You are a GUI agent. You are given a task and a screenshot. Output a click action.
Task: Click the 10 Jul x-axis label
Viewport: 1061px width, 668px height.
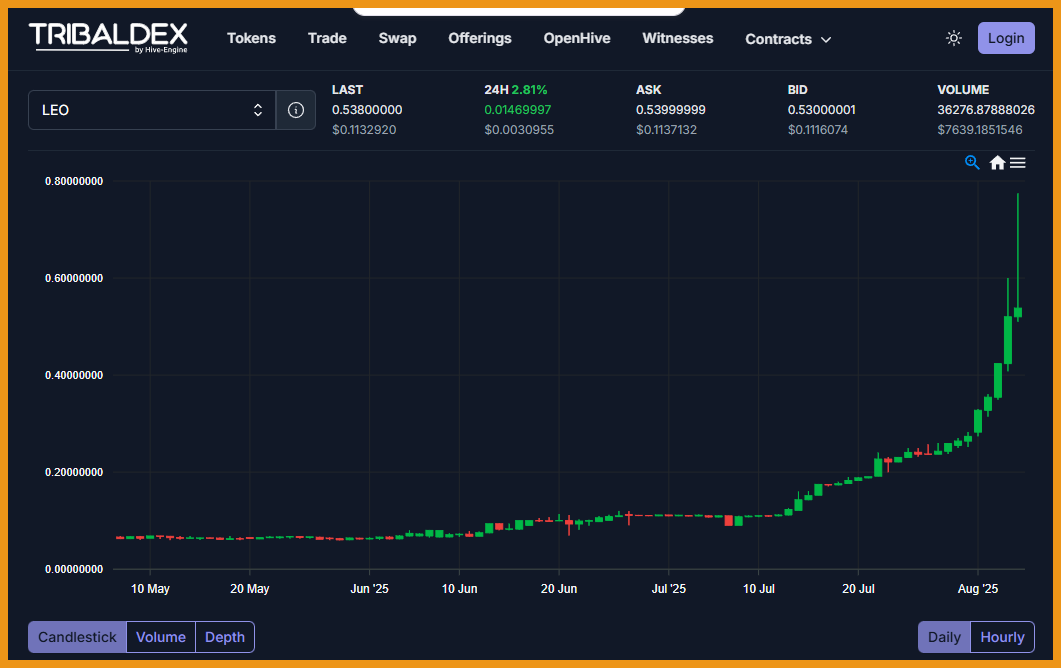(759, 589)
